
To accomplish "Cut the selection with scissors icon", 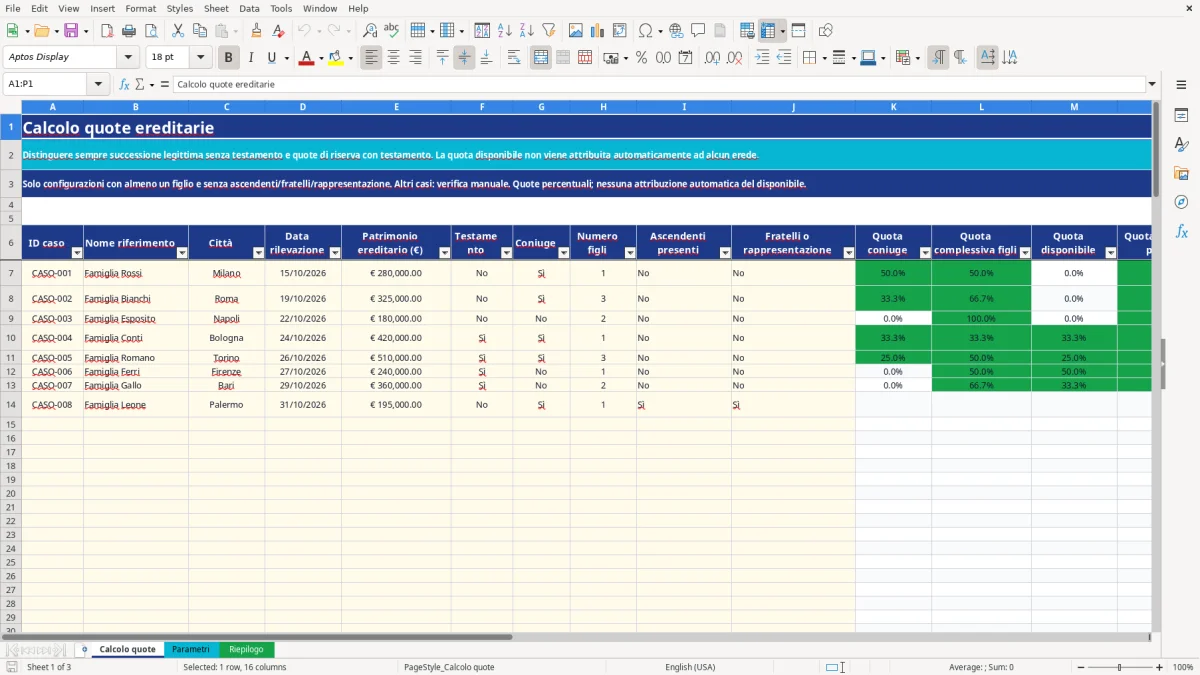I will click(x=178, y=30).
